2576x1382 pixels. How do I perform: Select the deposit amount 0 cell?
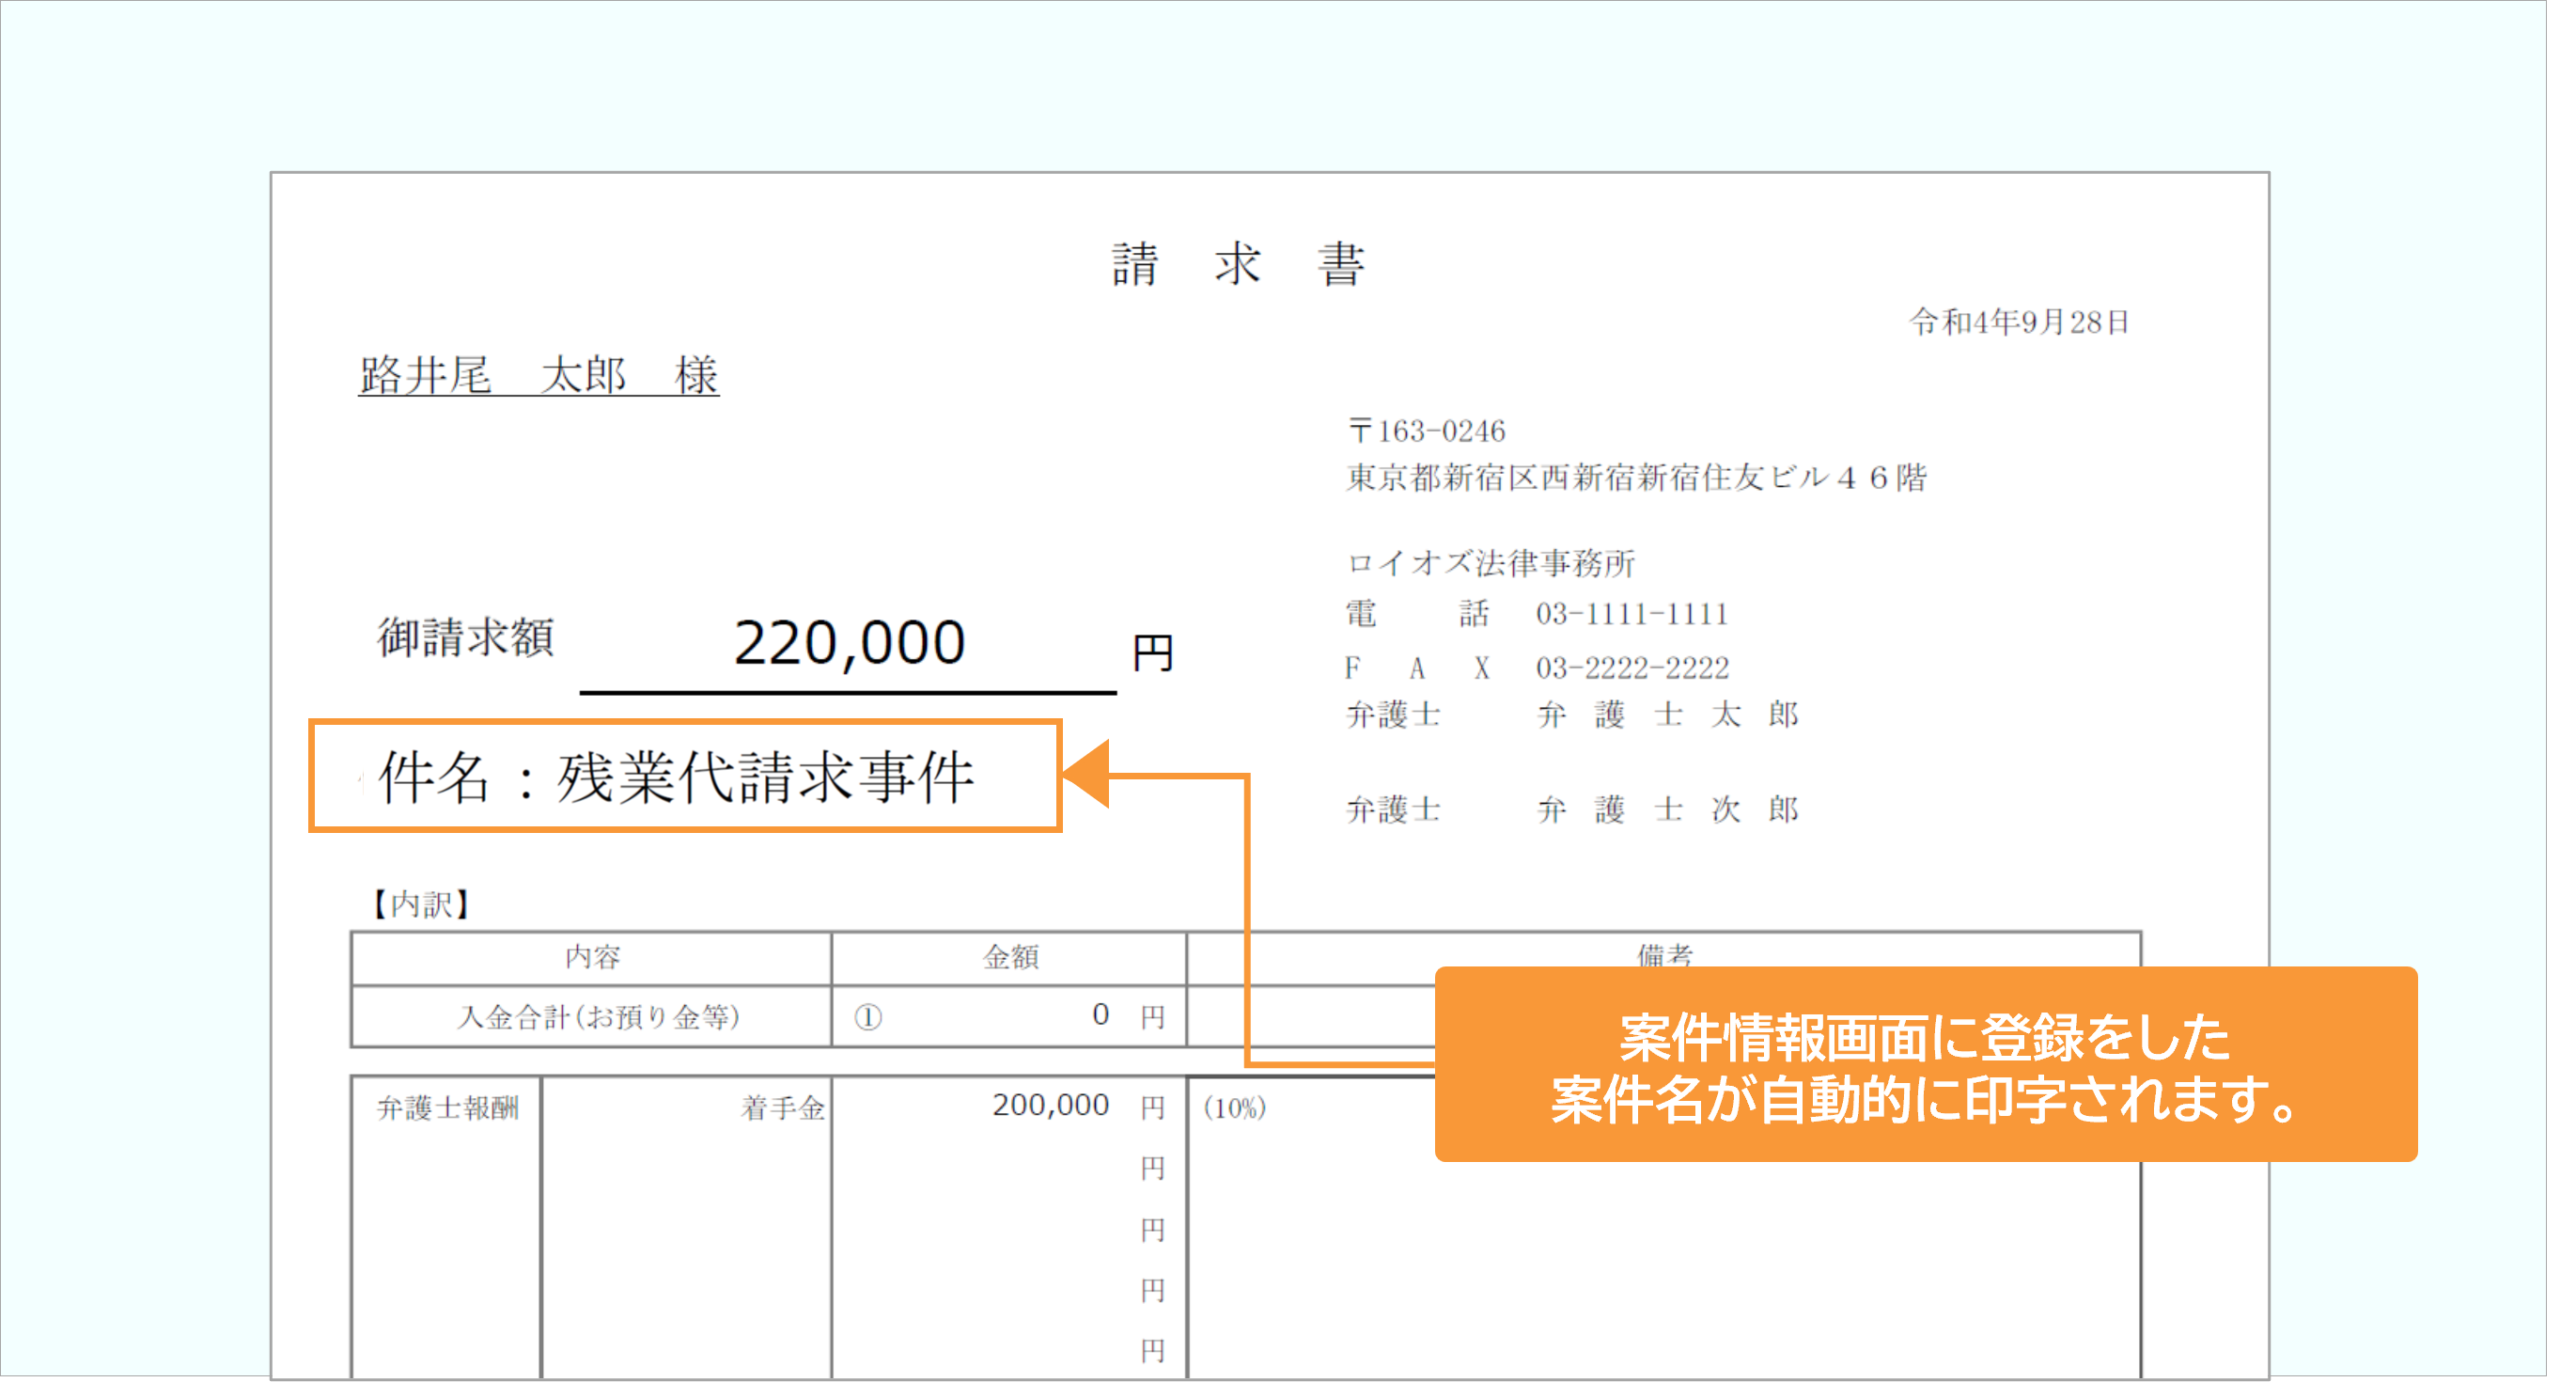[1010, 1016]
